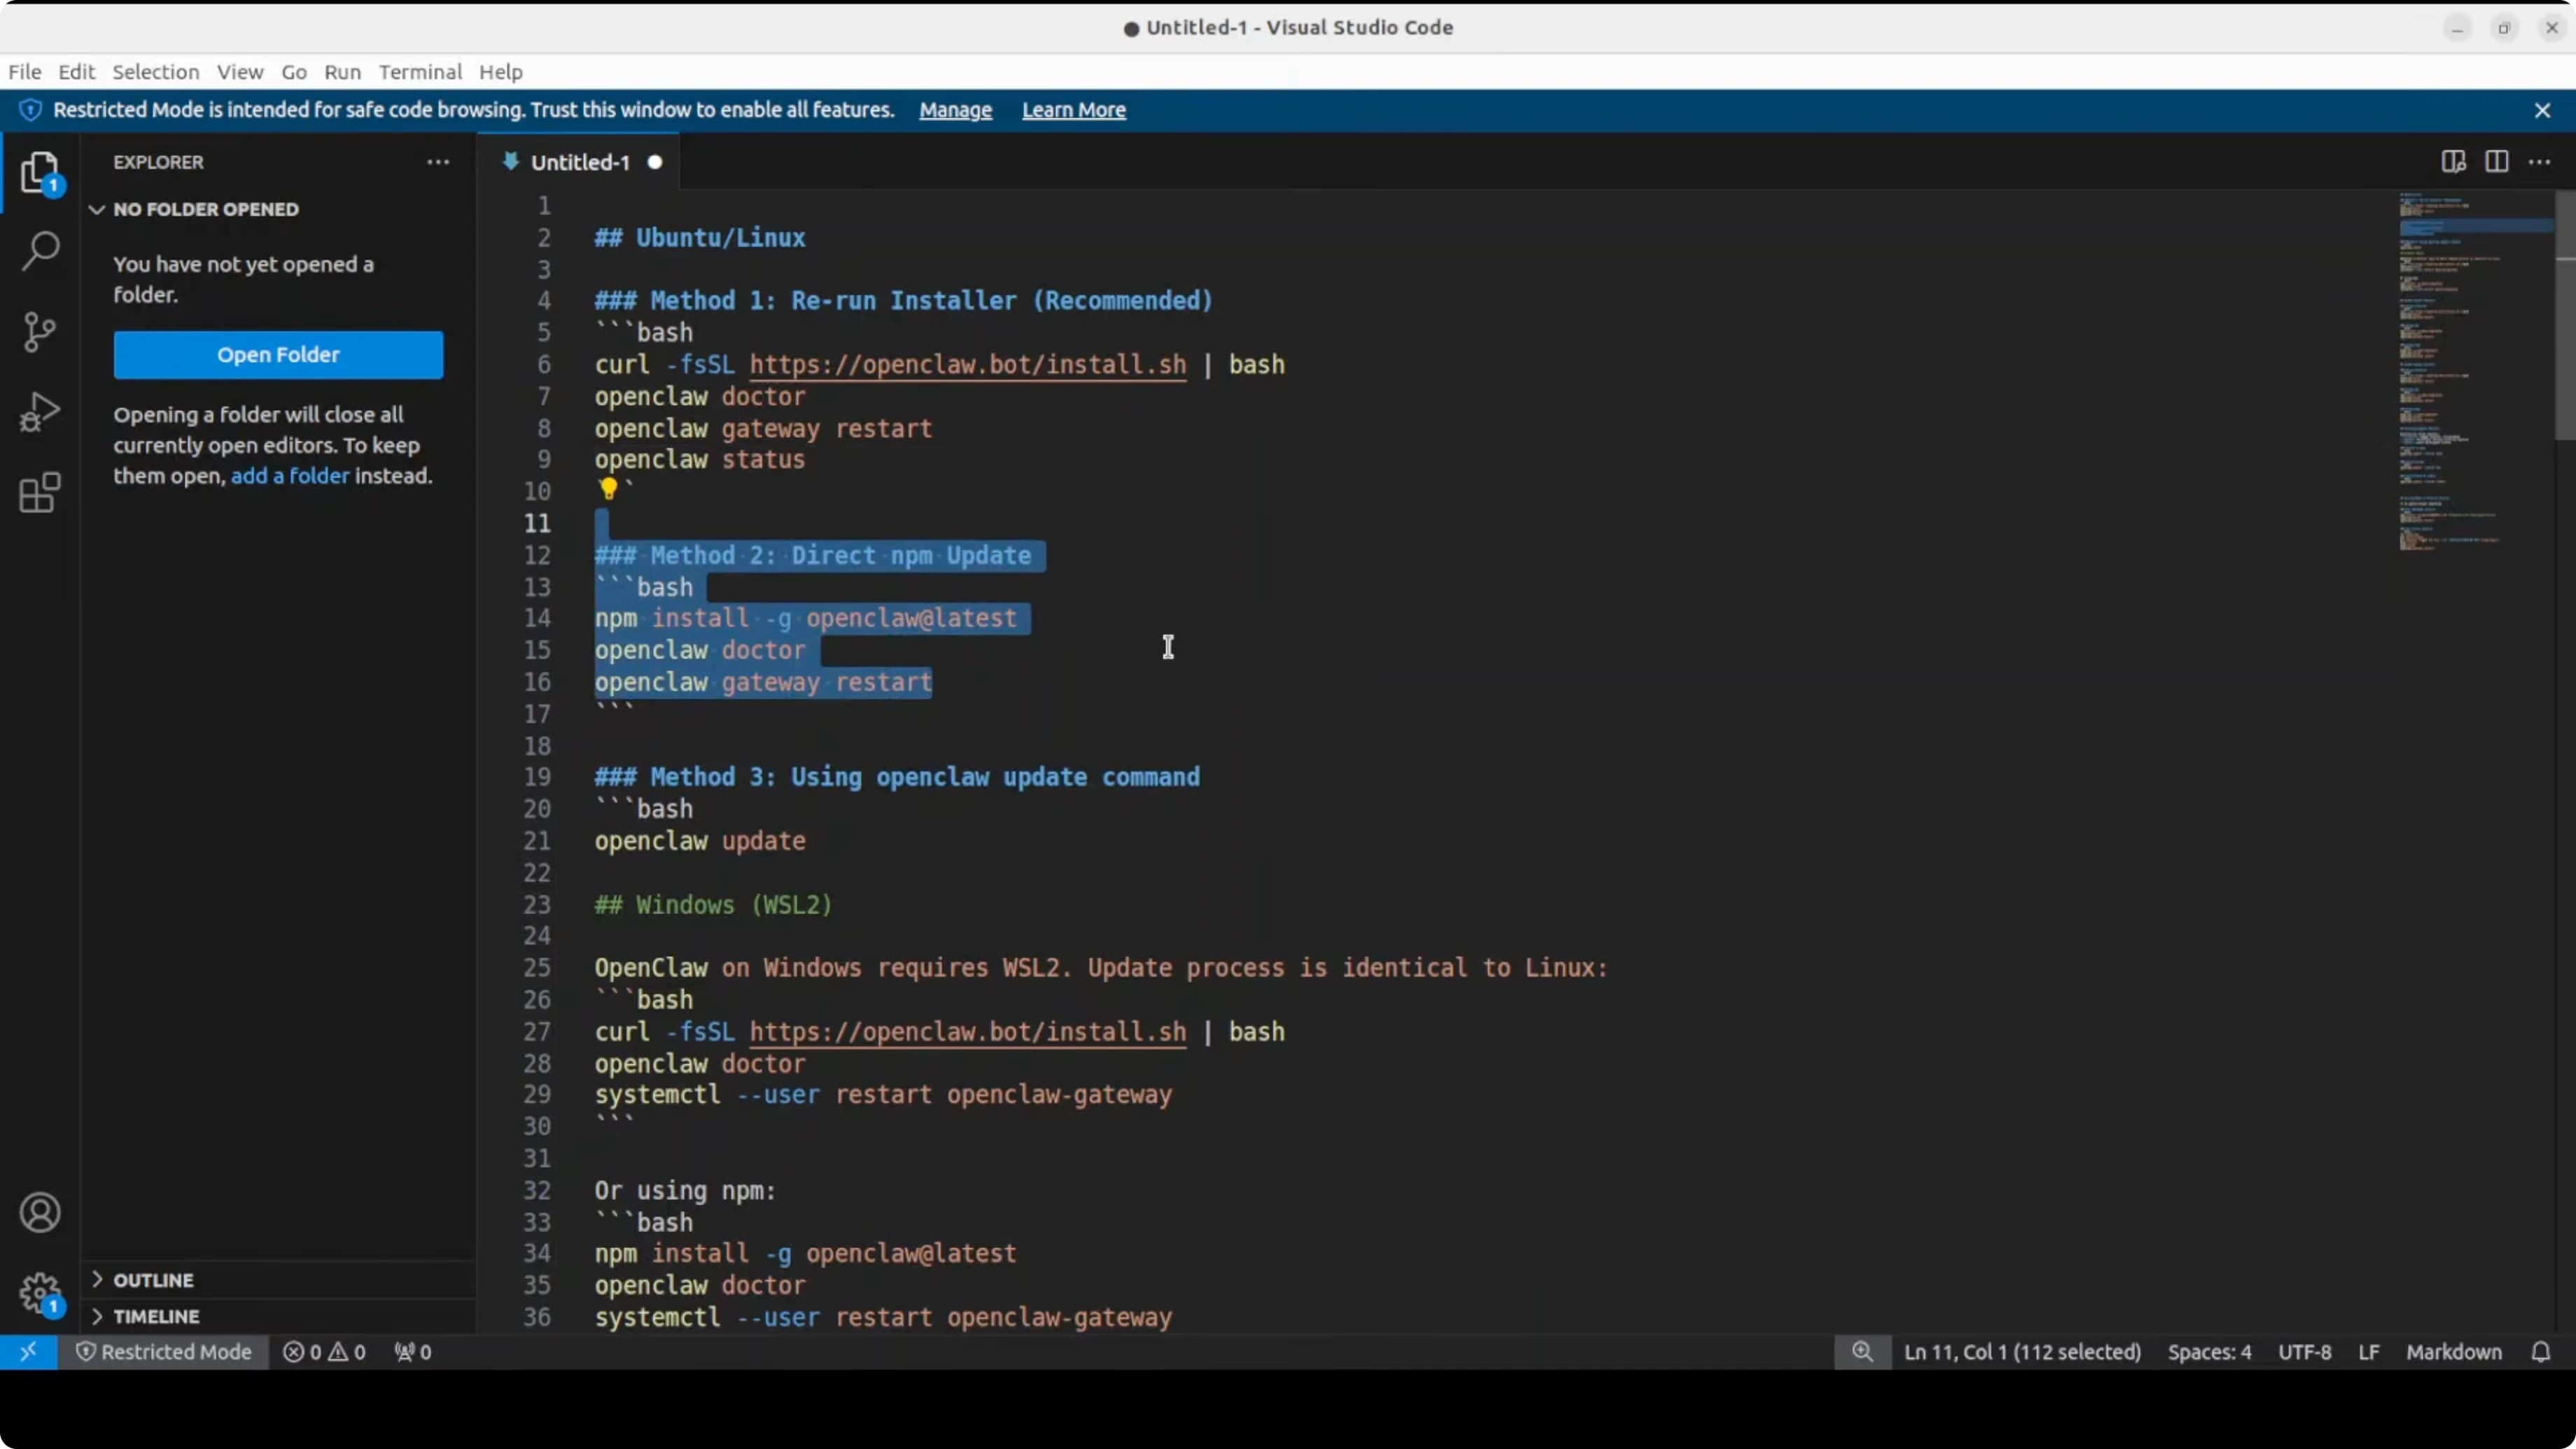Open the Source Control view
The width and height of the screenshot is (2576, 1449).
[x=40, y=331]
